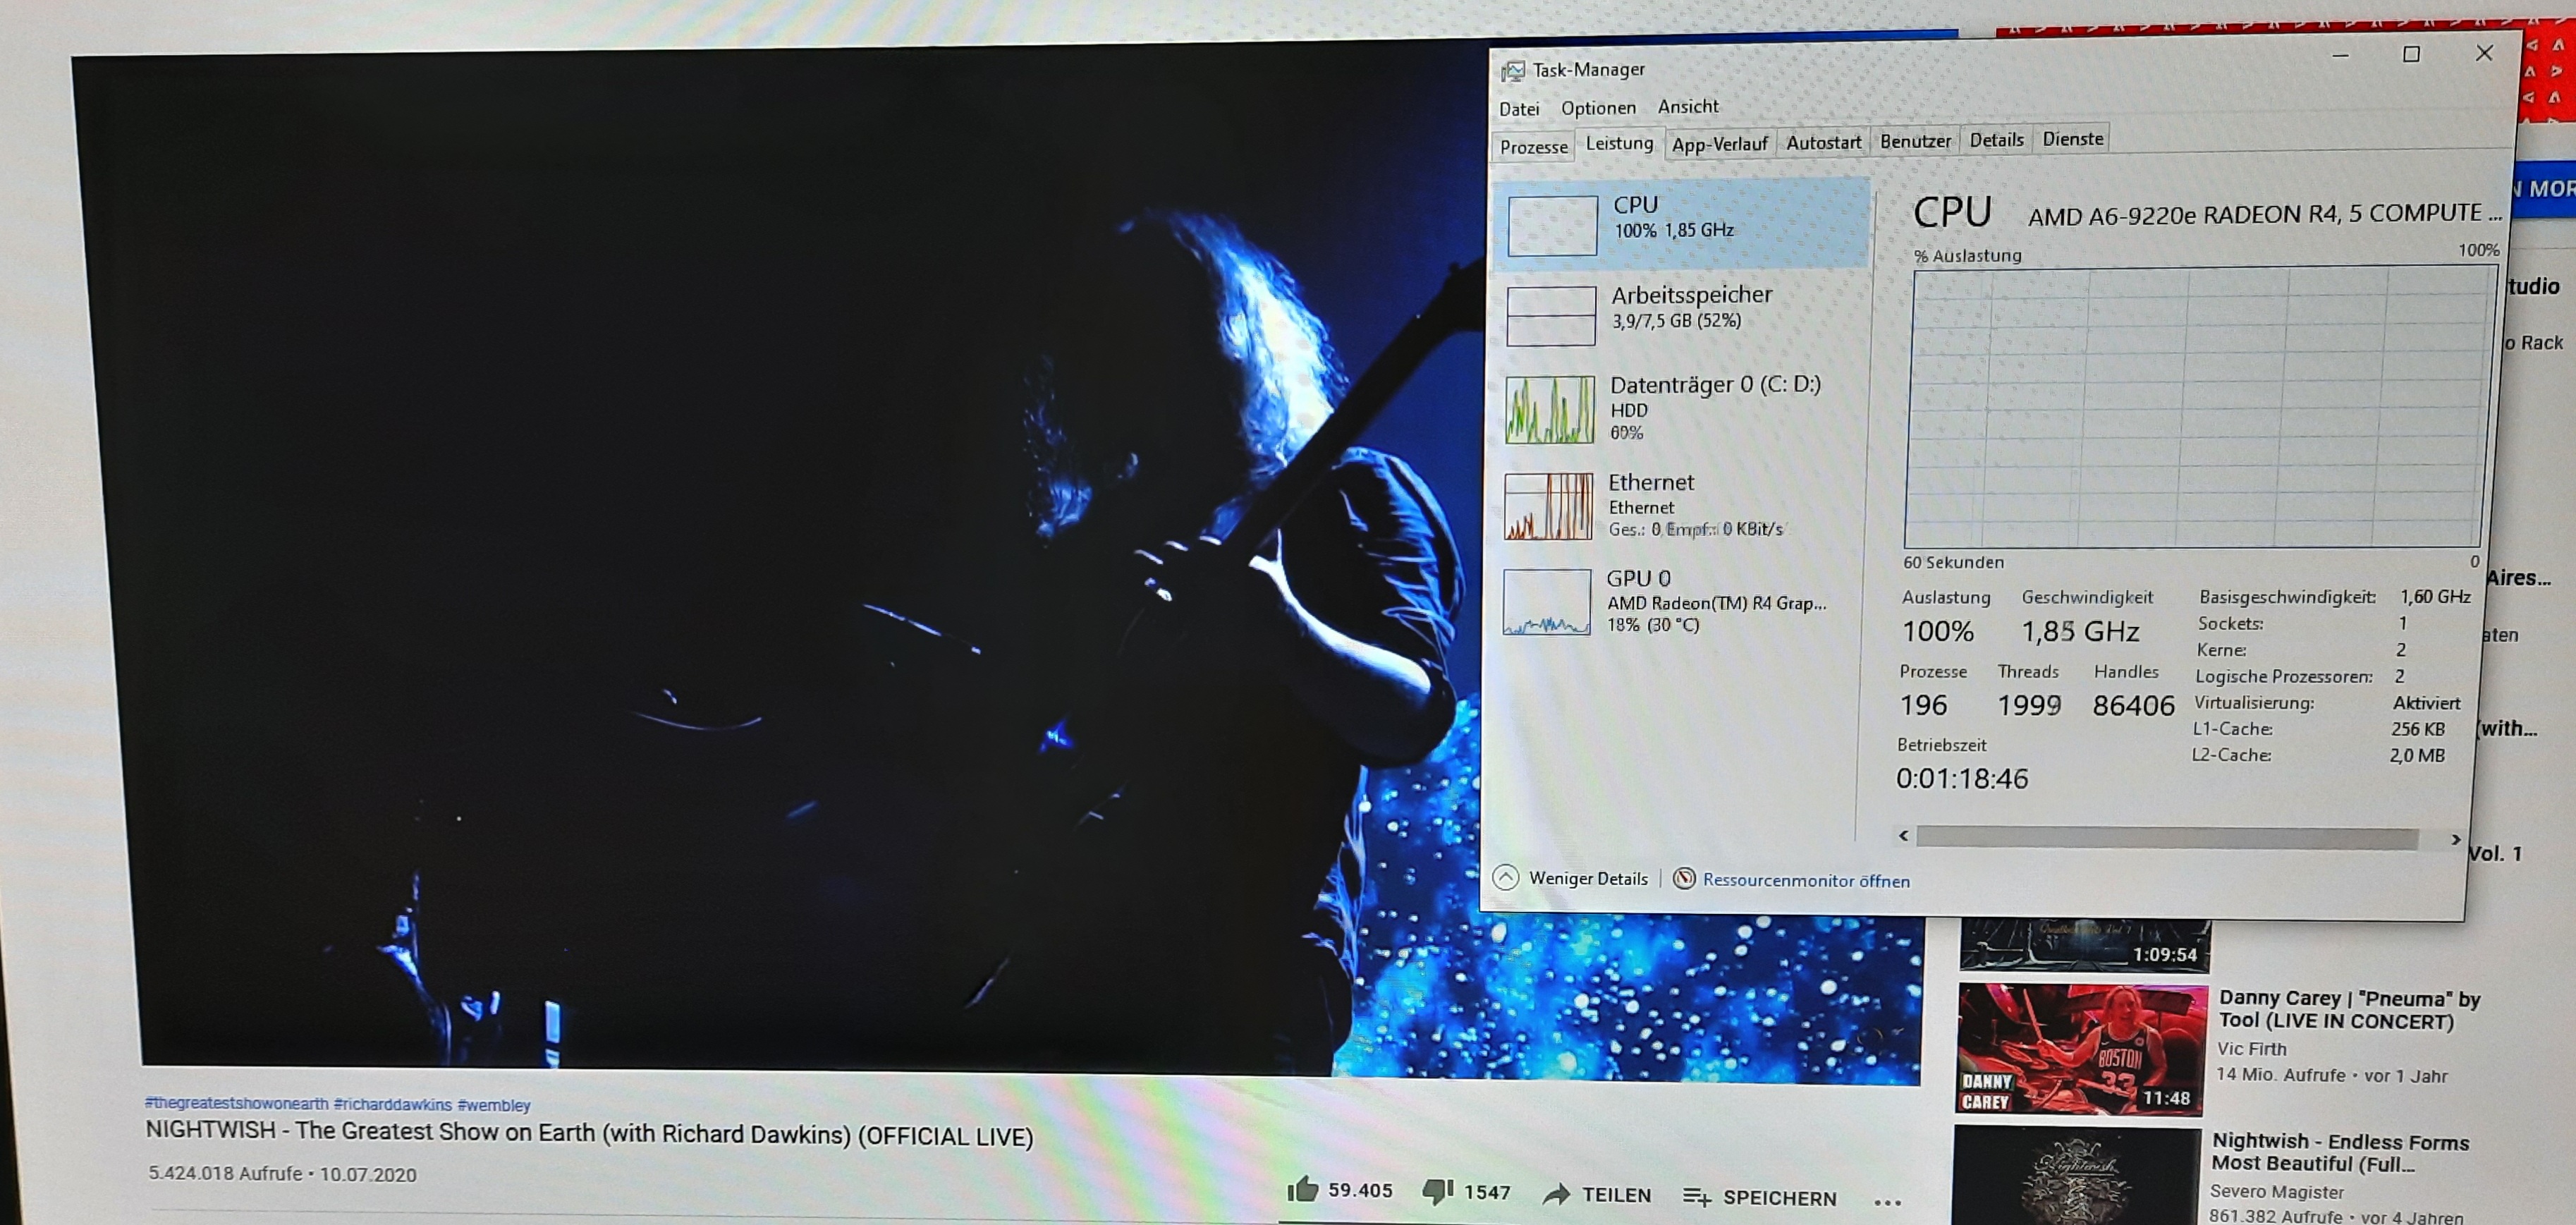Open the Optionen menu
2576x1225 pixels.
[x=1598, y=108]
